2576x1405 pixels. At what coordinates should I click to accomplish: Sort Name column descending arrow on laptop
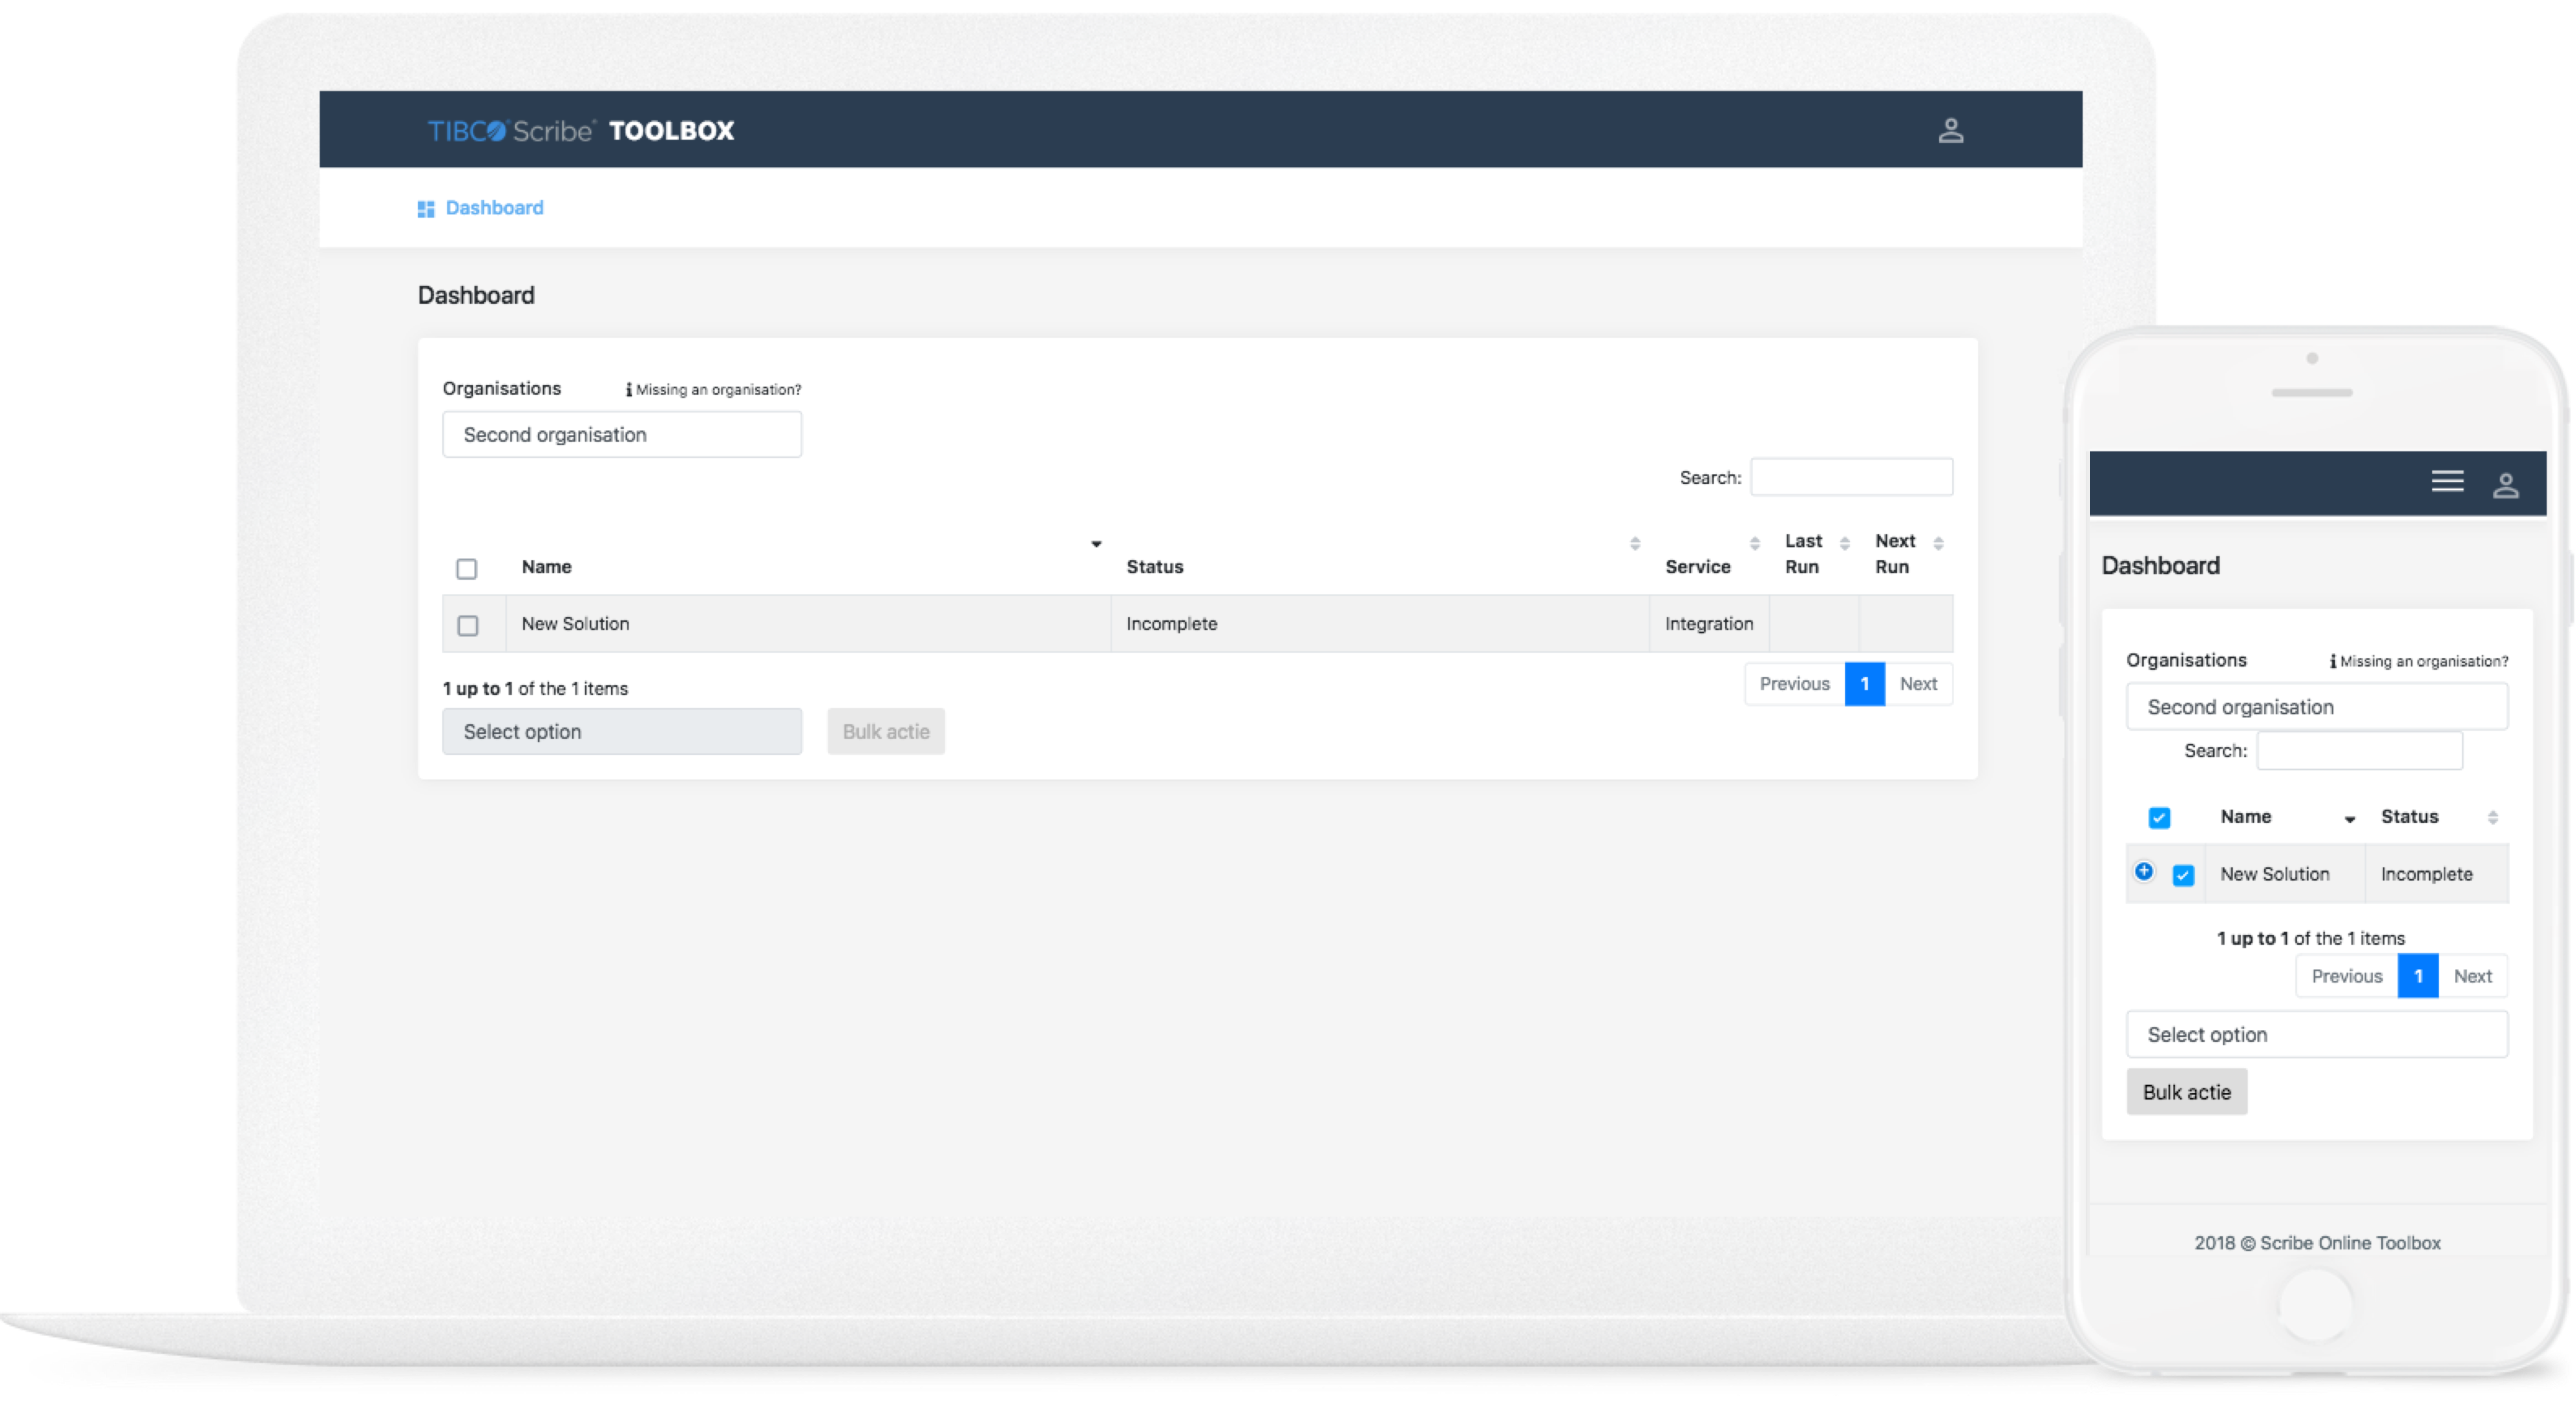1096,544
